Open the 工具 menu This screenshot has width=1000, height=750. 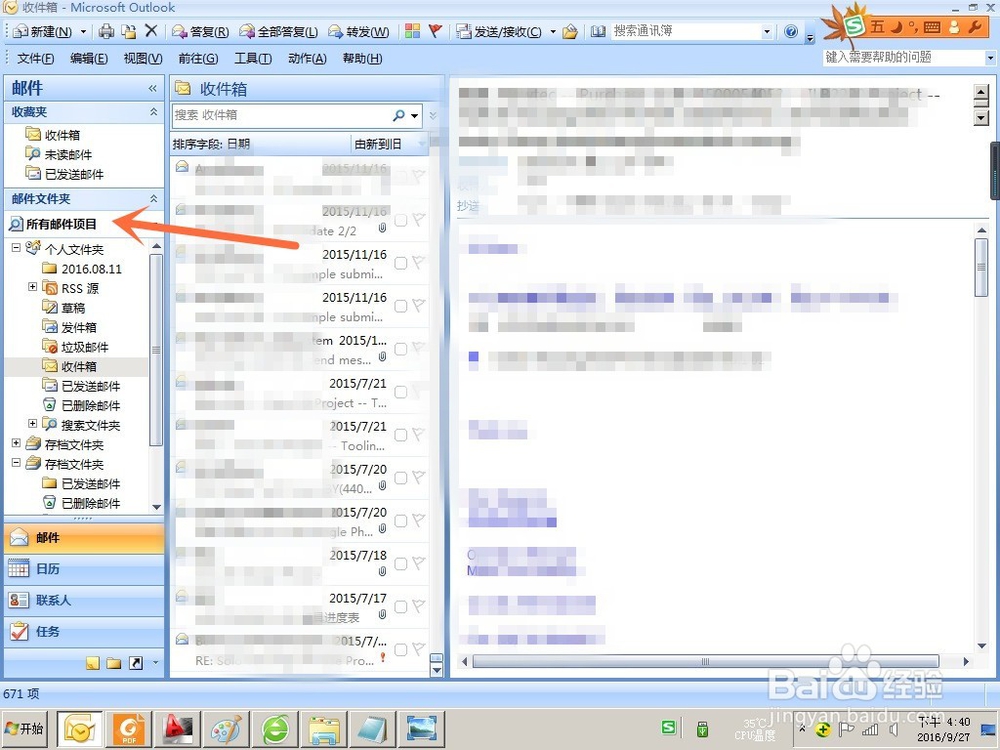(251, 58)
